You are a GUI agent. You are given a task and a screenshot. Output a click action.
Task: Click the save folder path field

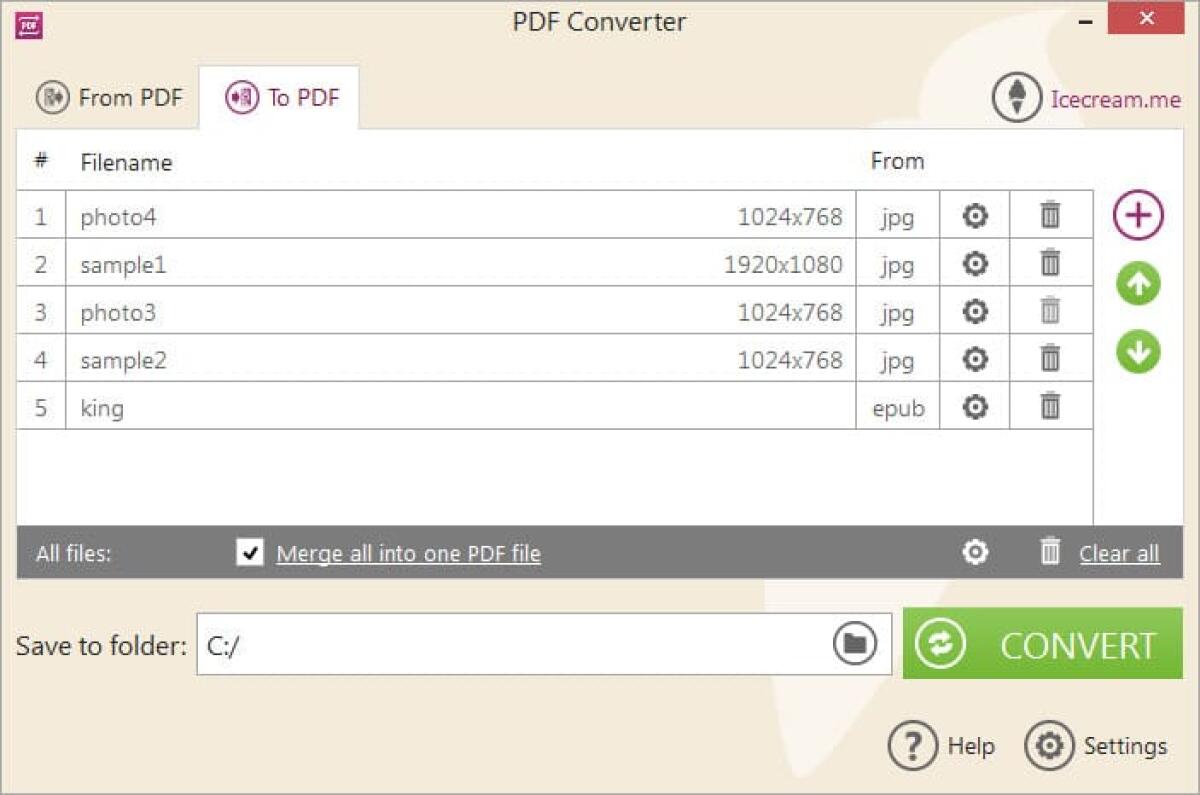pos(500,645)
